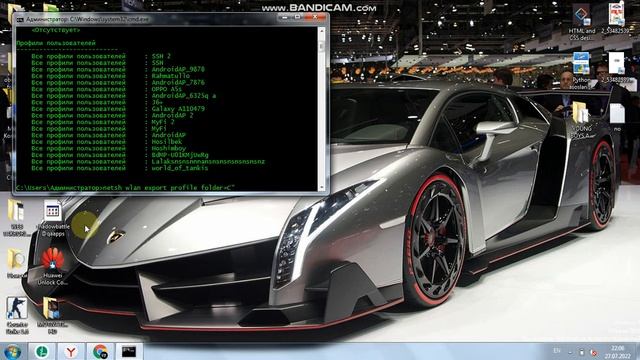The height and width of the screenshot is (360, 640).
Task: Open the HTML and CSS desktop file
Action: click(x=582, y=23)
